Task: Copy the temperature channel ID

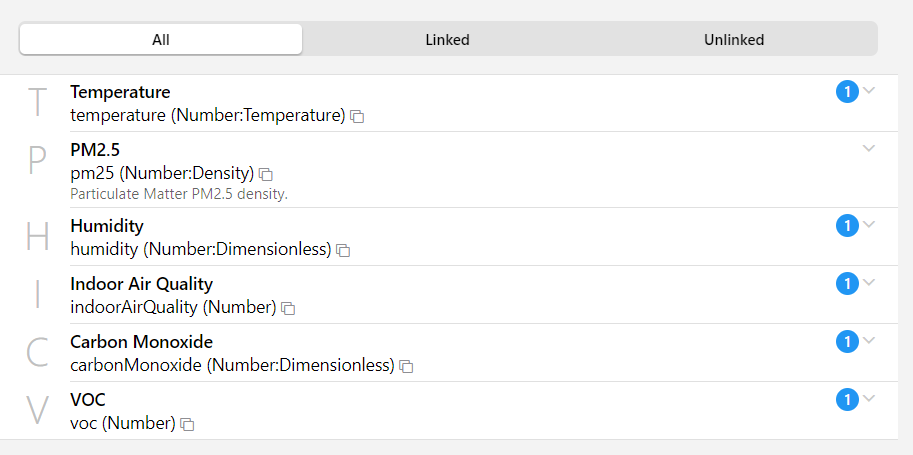Action: point(357,117)
